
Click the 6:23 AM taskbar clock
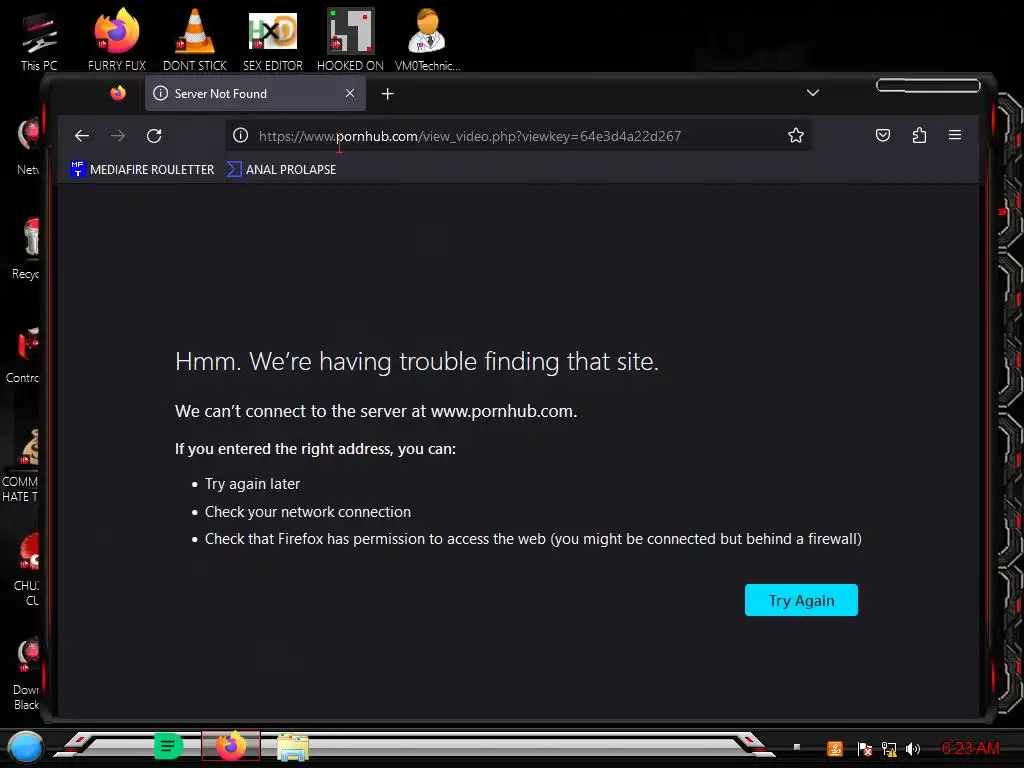970,748
